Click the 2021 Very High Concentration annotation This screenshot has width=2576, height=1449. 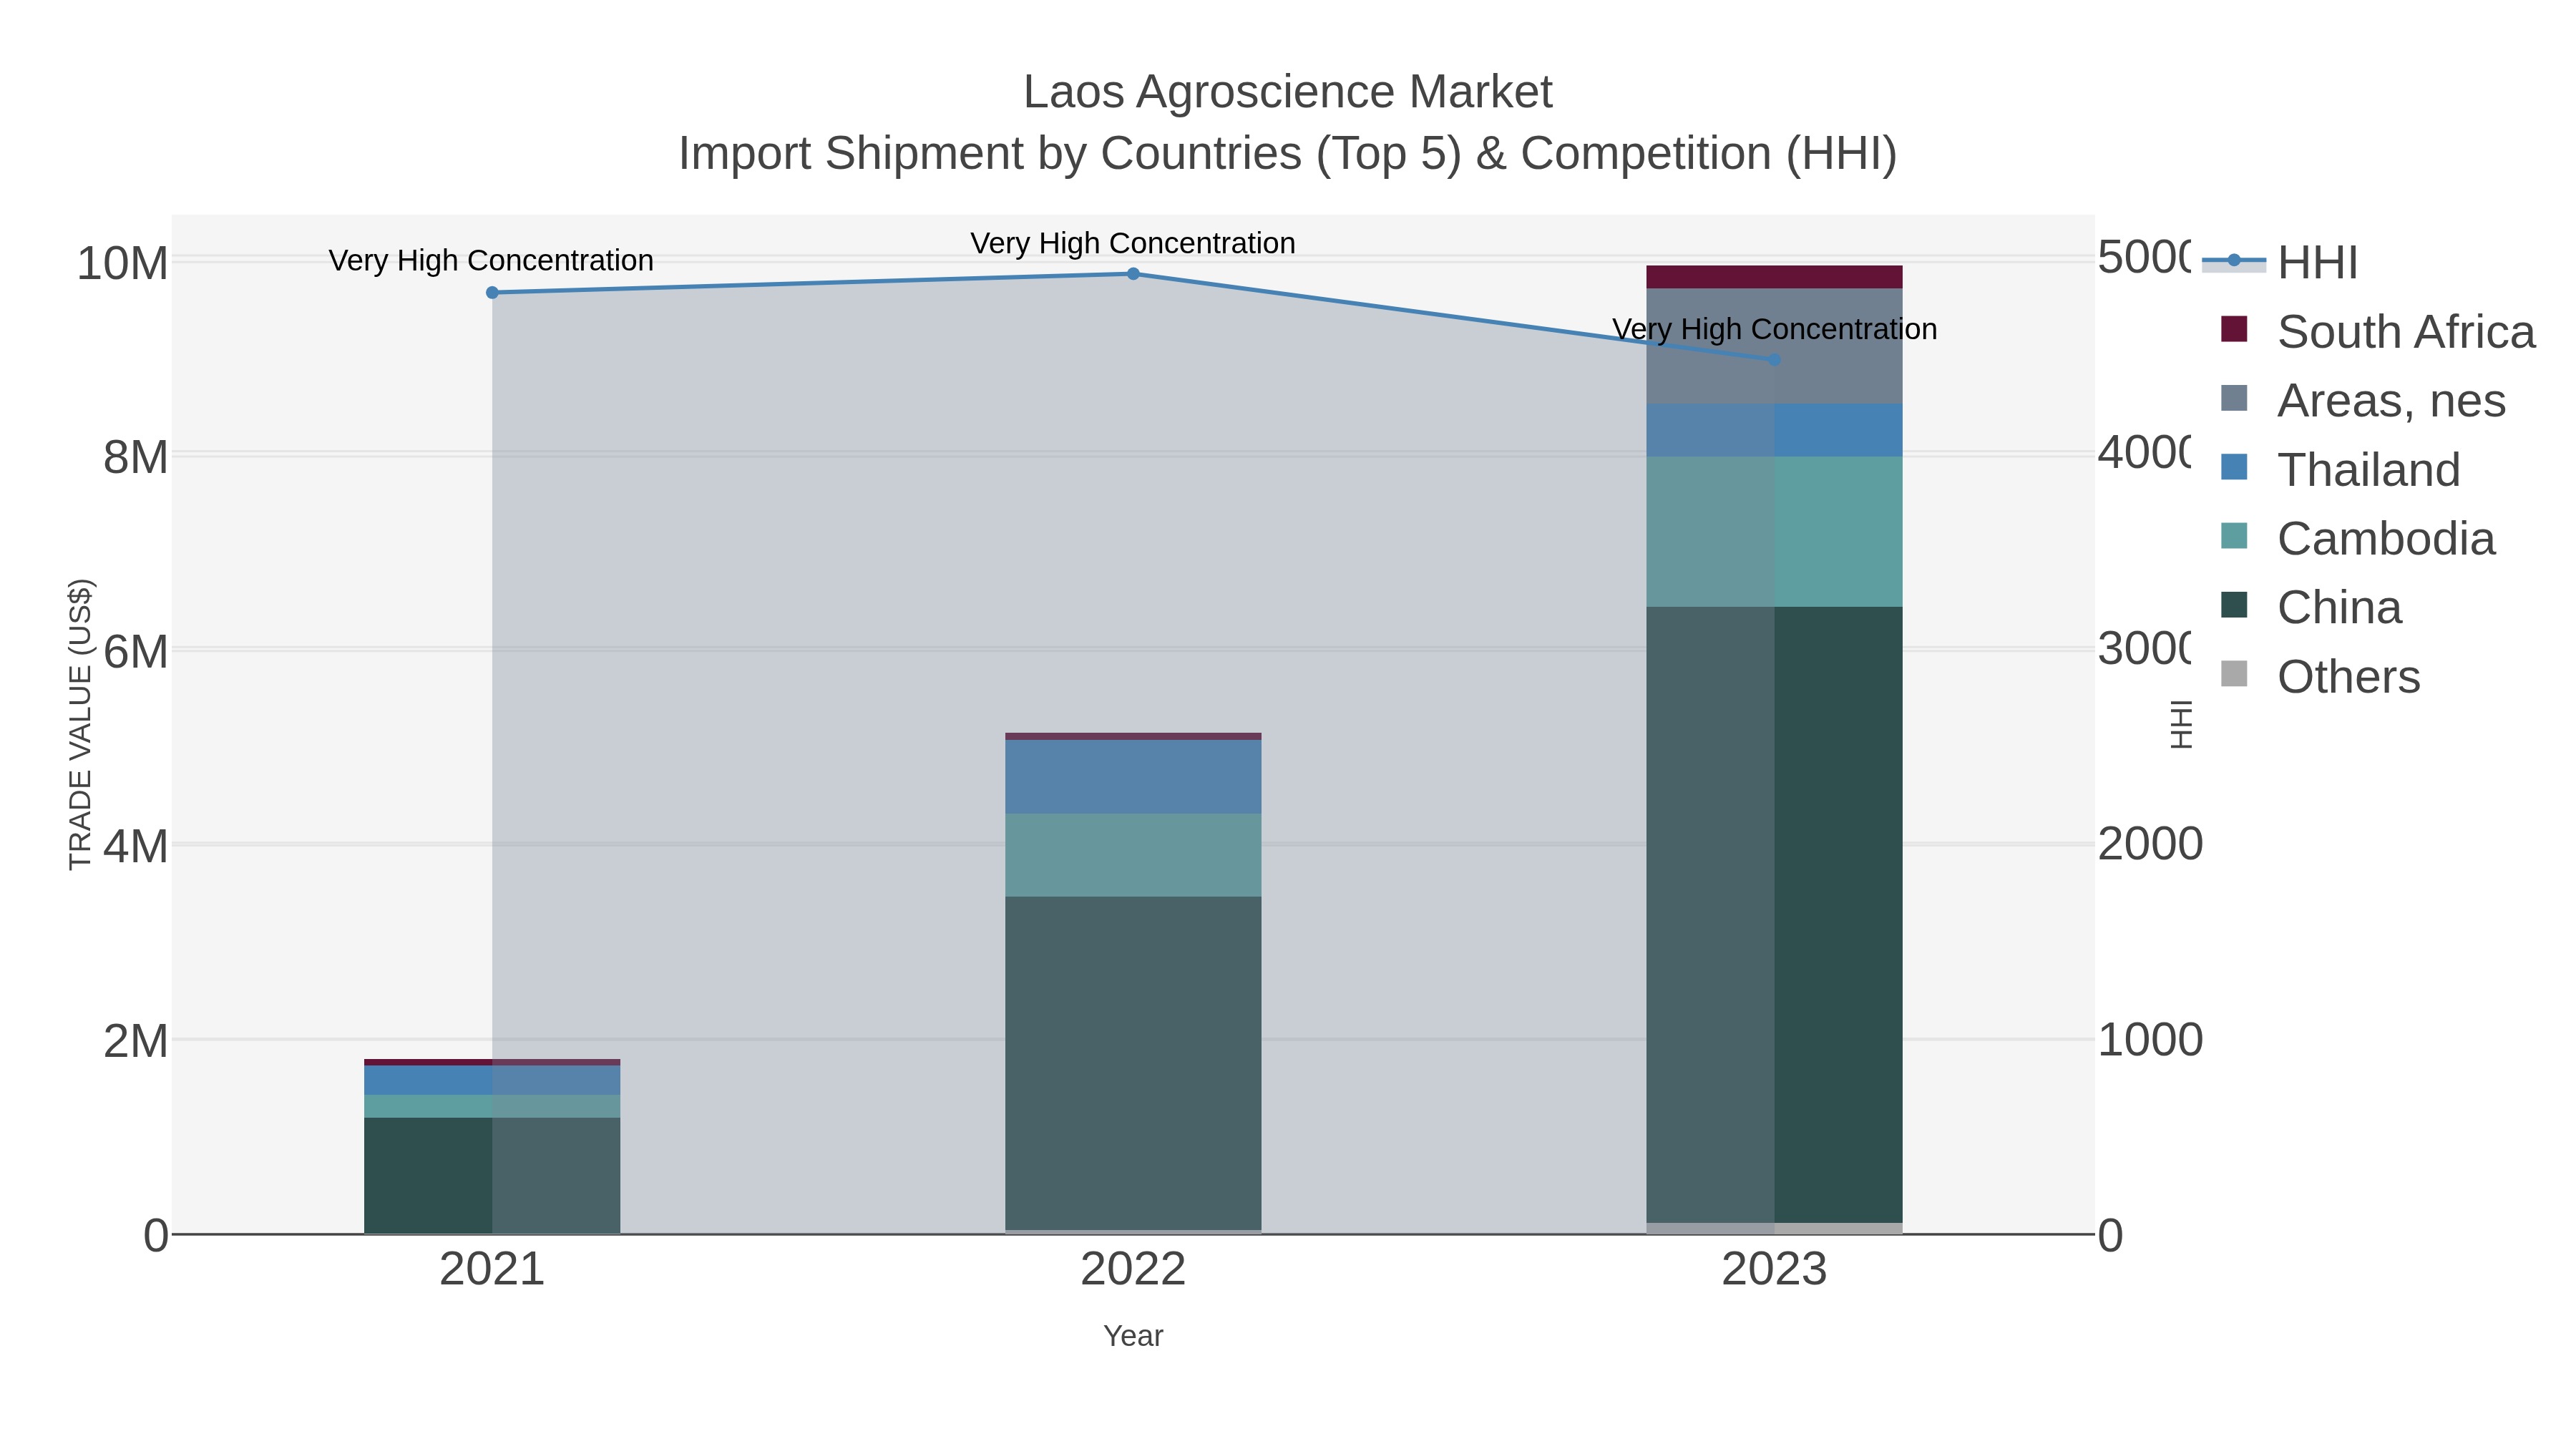[491, 260]
